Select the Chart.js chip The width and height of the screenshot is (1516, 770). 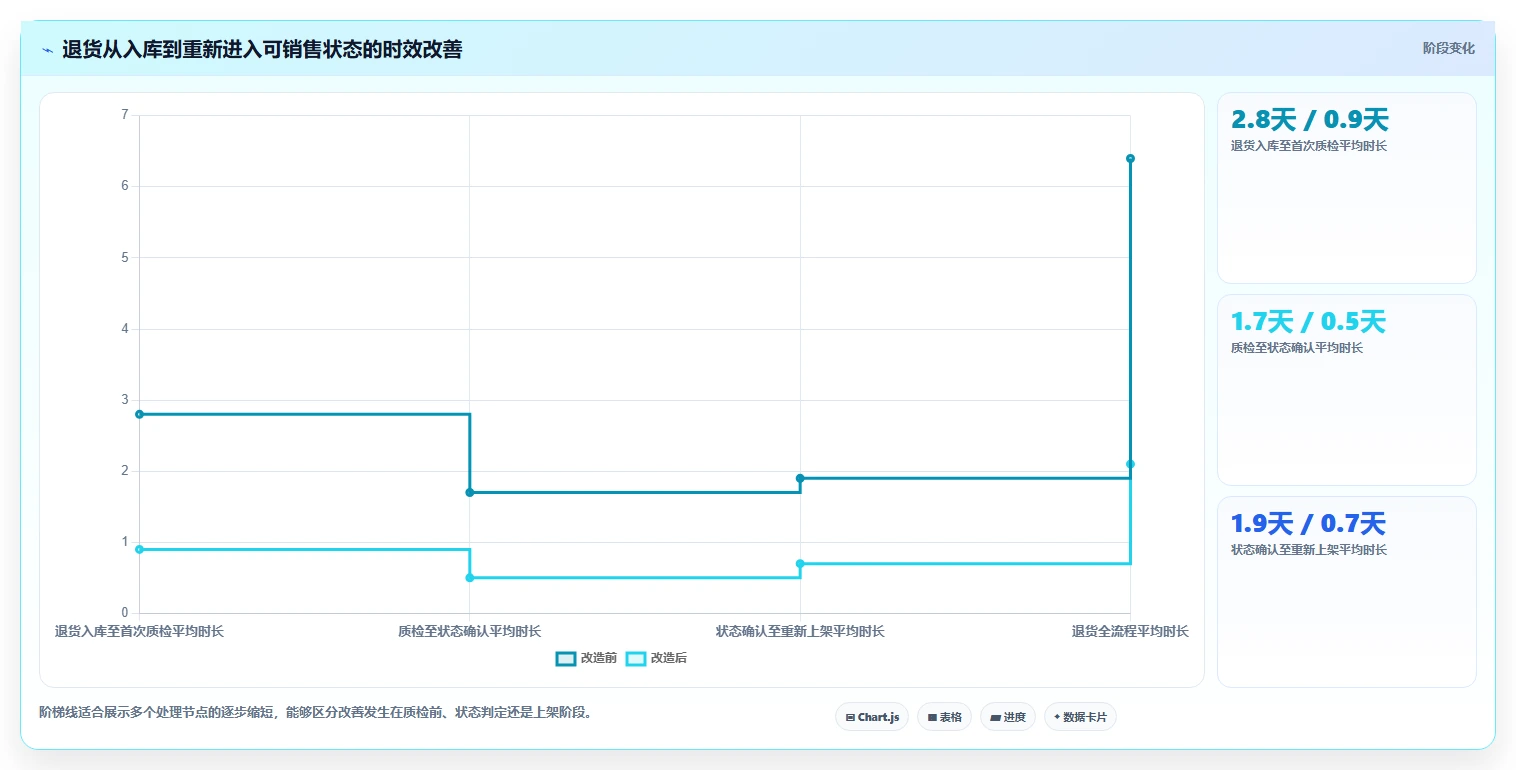coord(872,717)
